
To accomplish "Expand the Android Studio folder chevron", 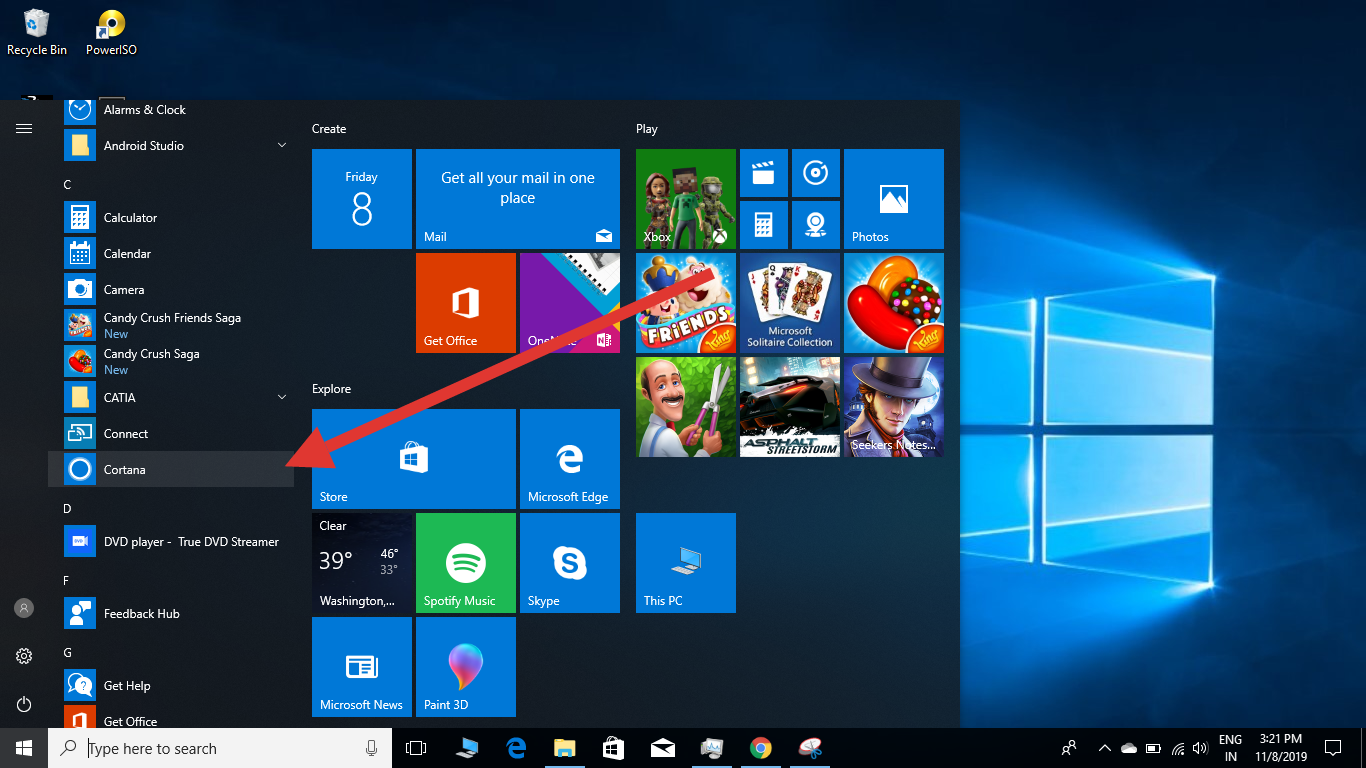I will (x=282, y=146).
